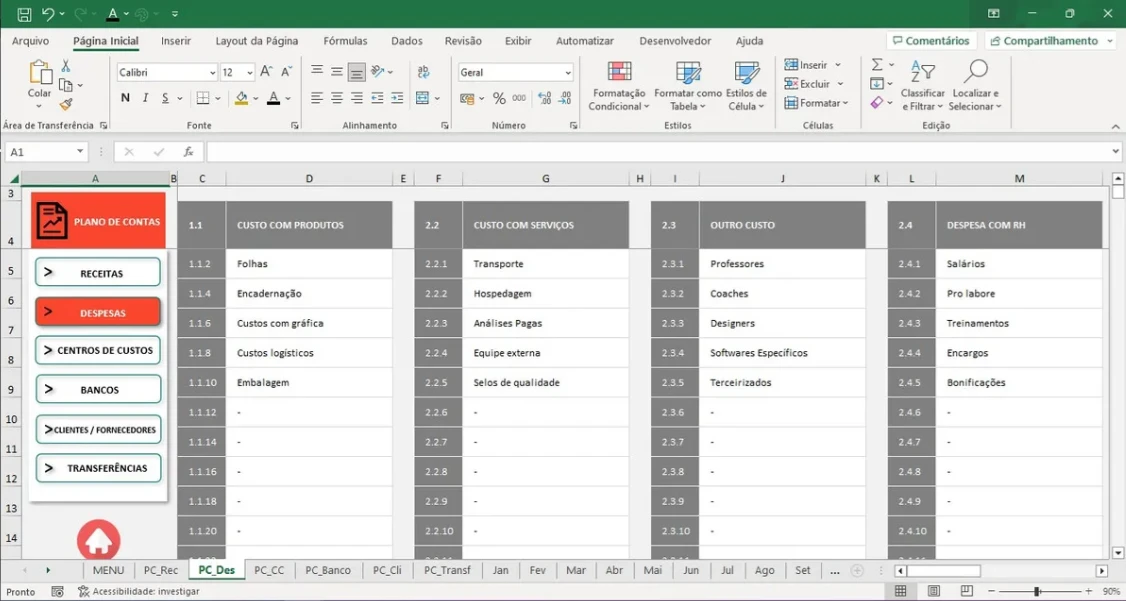This screenshot has width=1126, height=601.
Task: Open the Geral number format dropdown
Action: [568, 73]
